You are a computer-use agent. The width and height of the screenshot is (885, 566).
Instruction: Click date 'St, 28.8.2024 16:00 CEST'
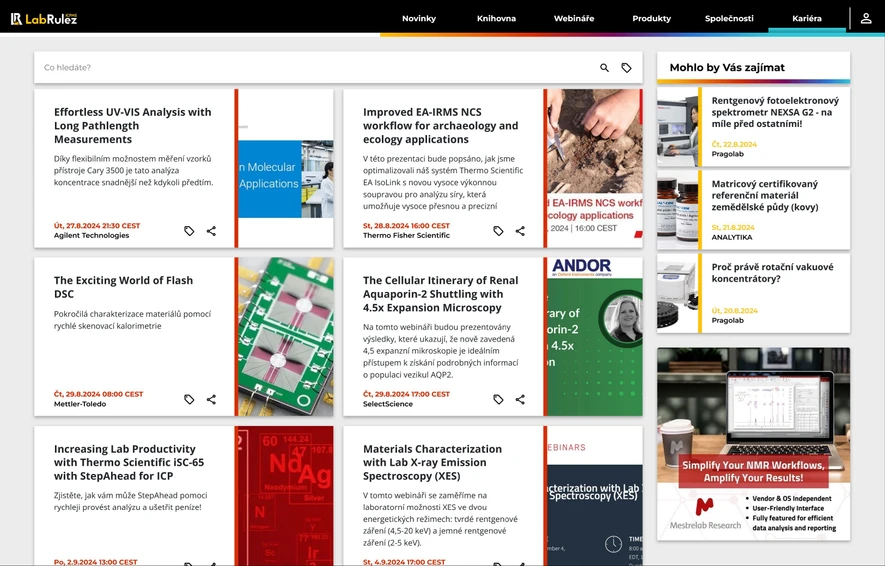tap(406, 226)
